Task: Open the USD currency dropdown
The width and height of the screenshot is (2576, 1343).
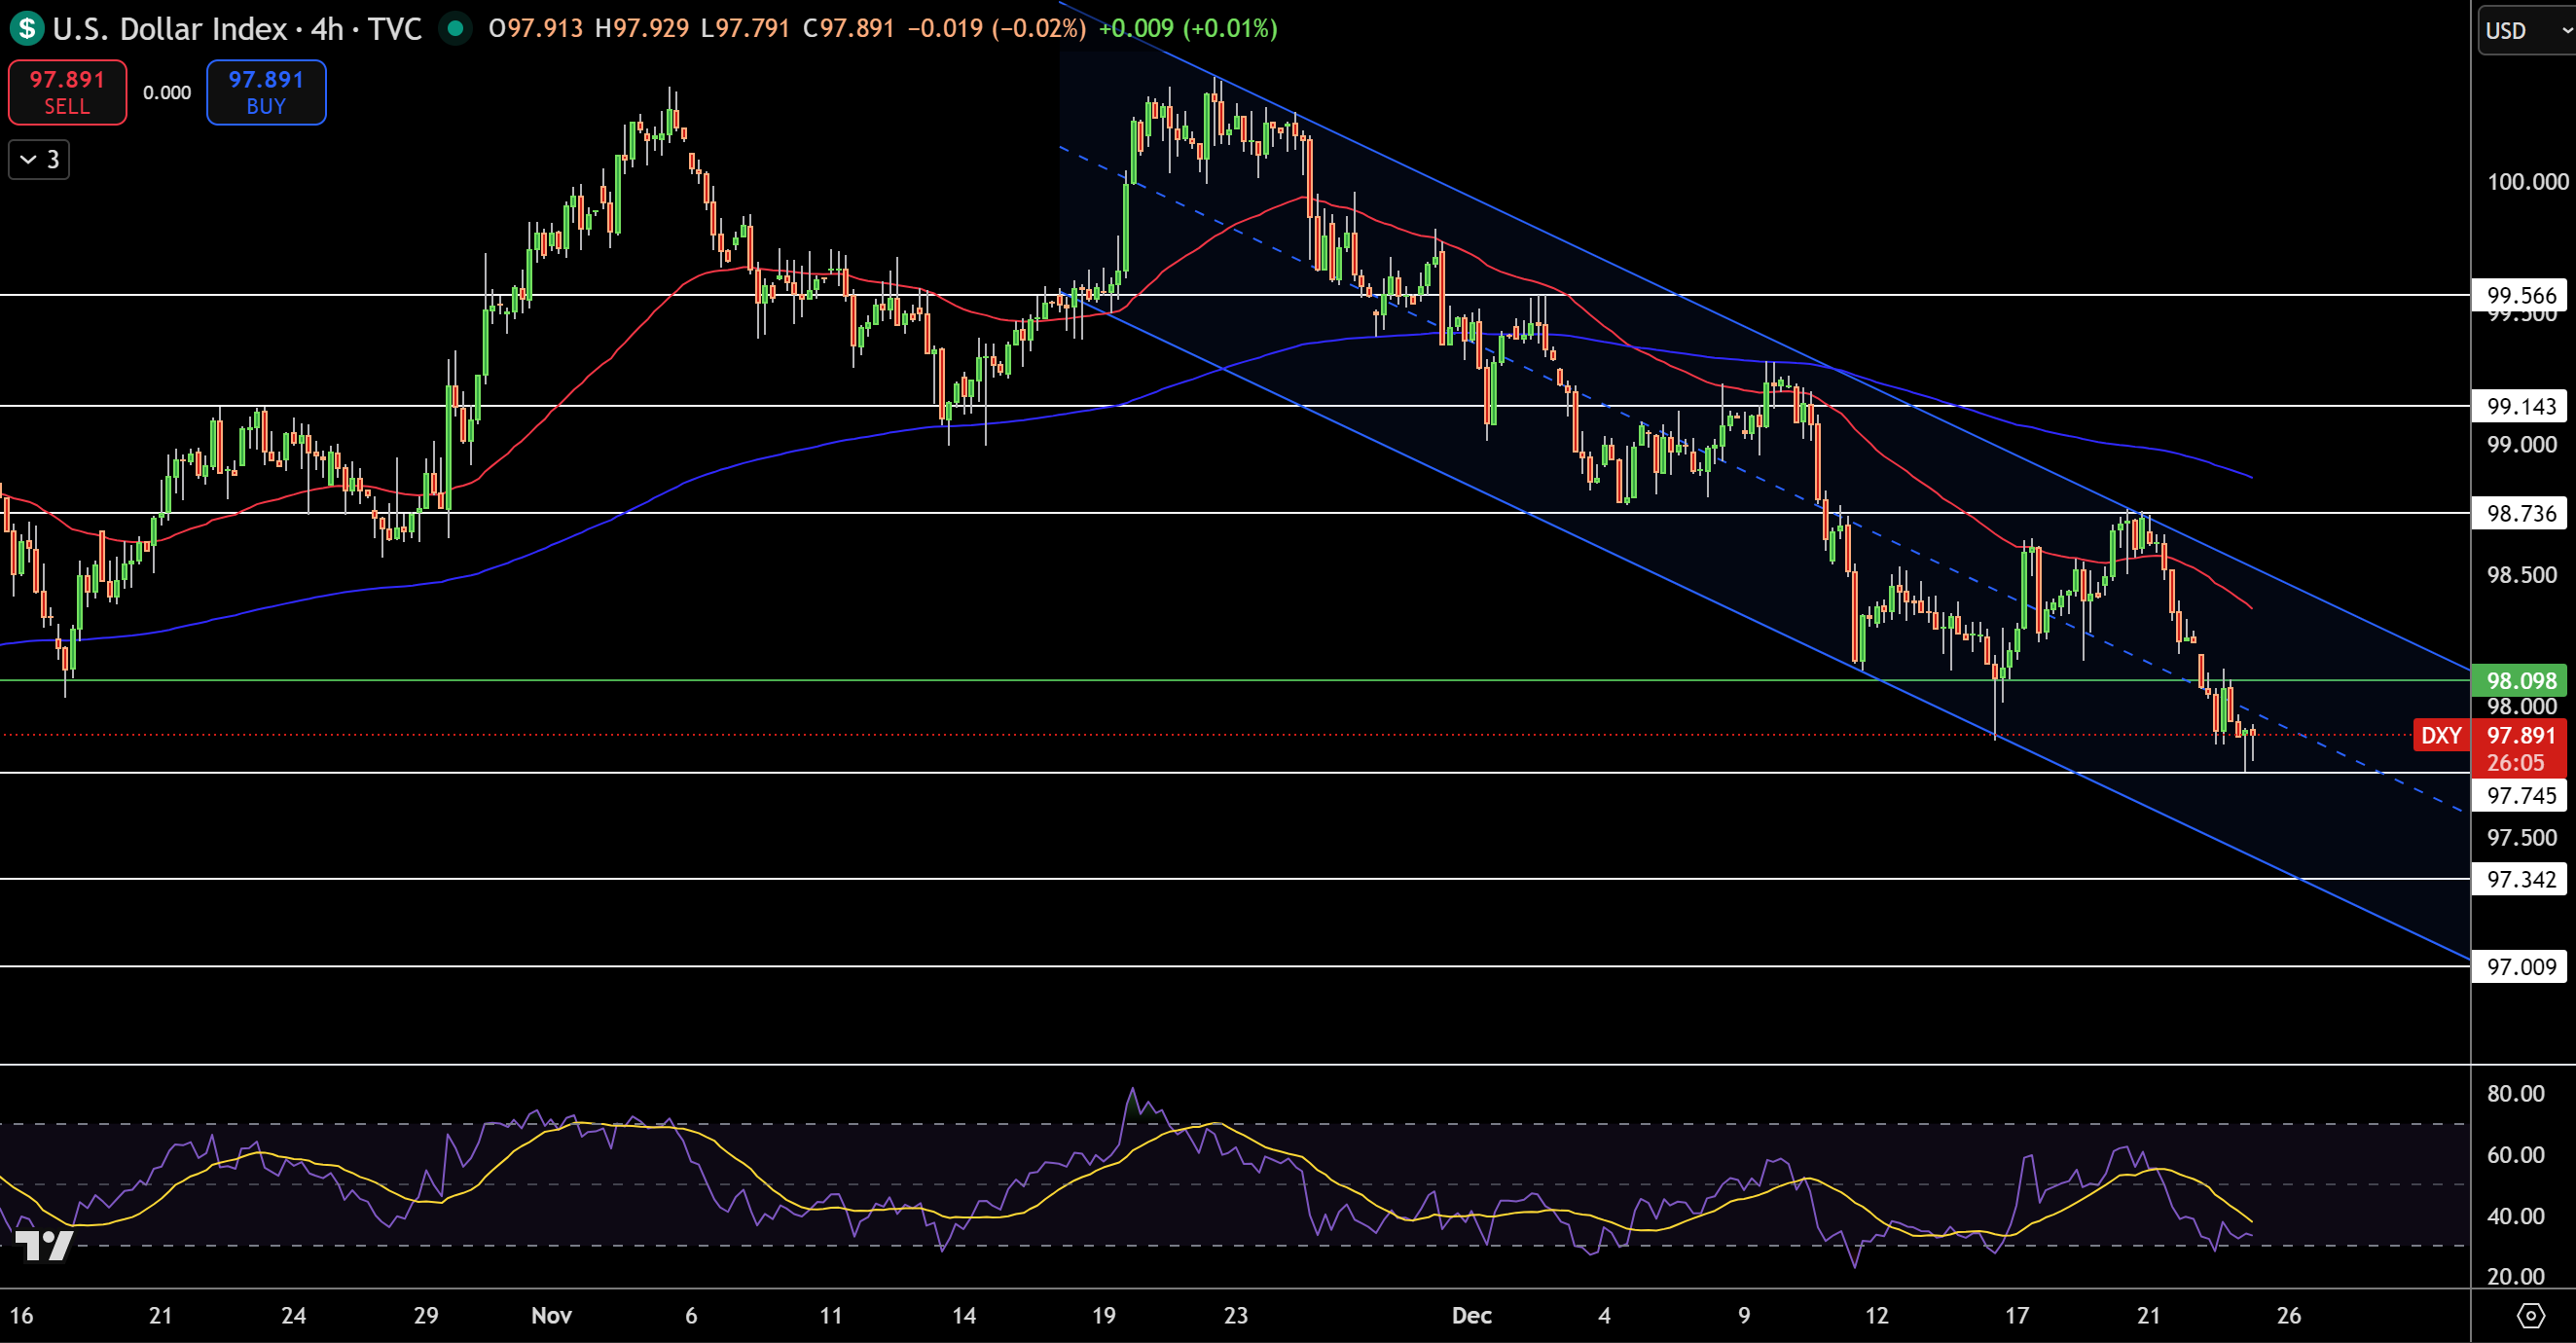Action: point(2527,30)
